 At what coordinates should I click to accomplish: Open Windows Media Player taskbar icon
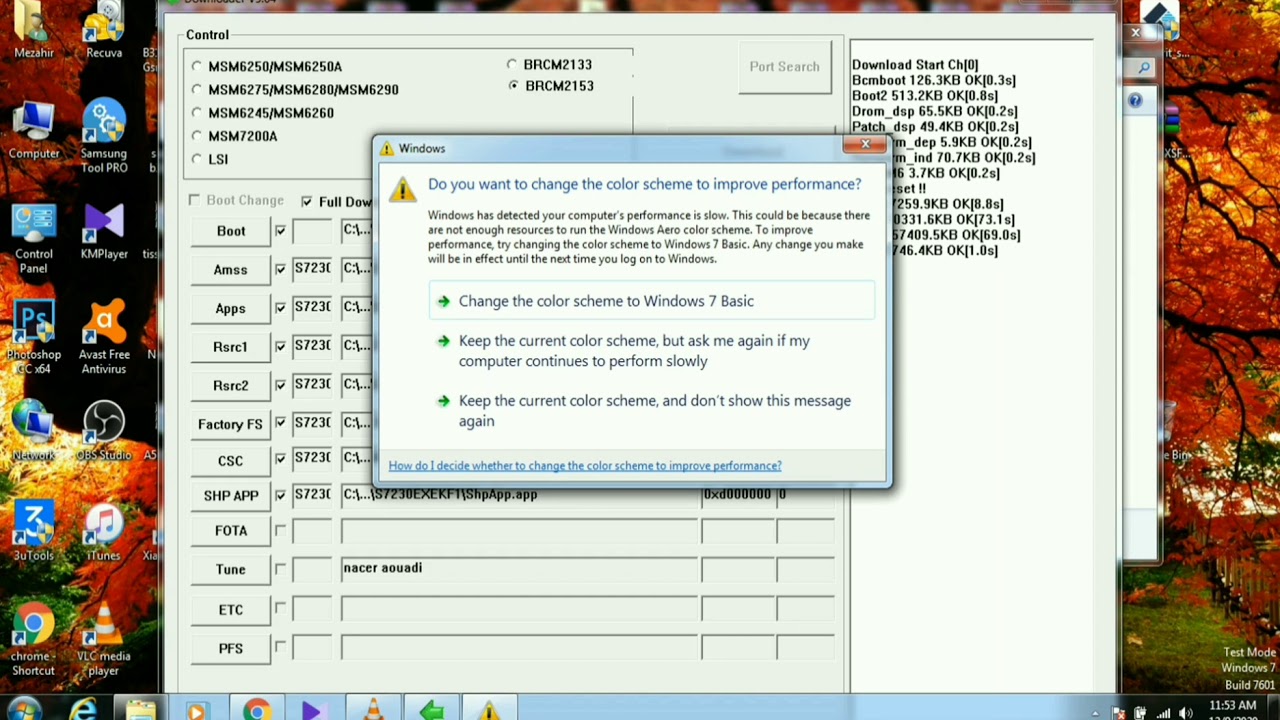(196, 710)
